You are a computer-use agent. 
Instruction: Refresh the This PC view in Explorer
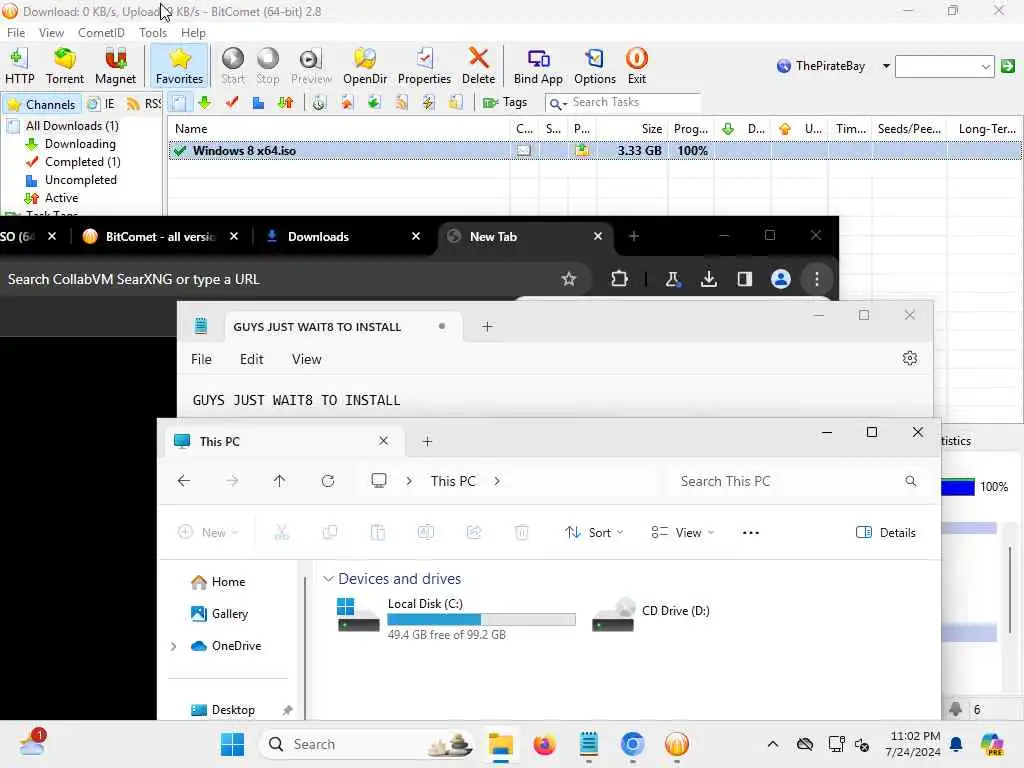(x=328, y=481)
